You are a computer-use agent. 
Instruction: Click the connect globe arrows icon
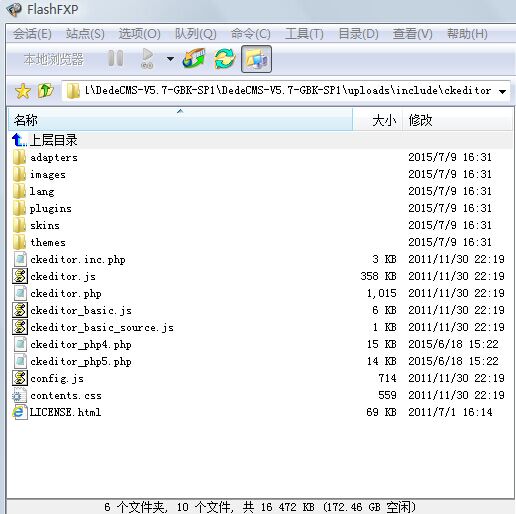194,59
